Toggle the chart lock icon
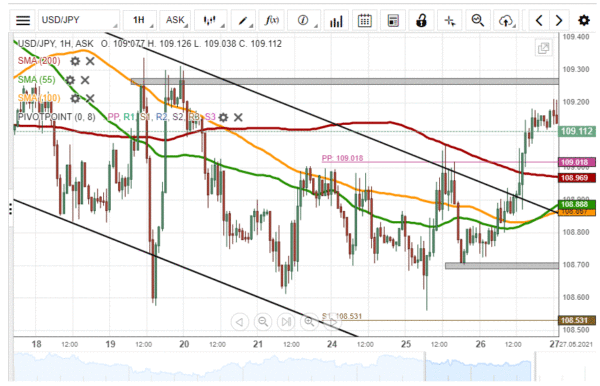 click(x=421, y=20)
